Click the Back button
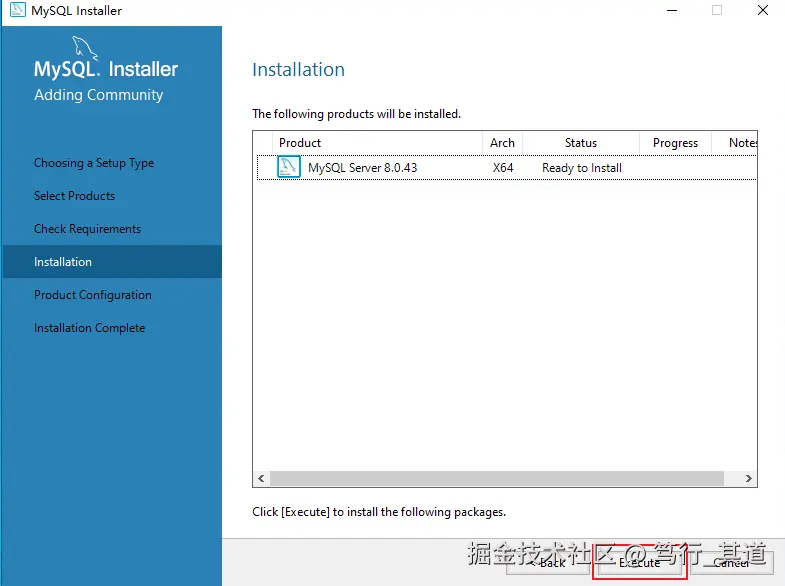The image size is (785, 586). coord(548,562)
